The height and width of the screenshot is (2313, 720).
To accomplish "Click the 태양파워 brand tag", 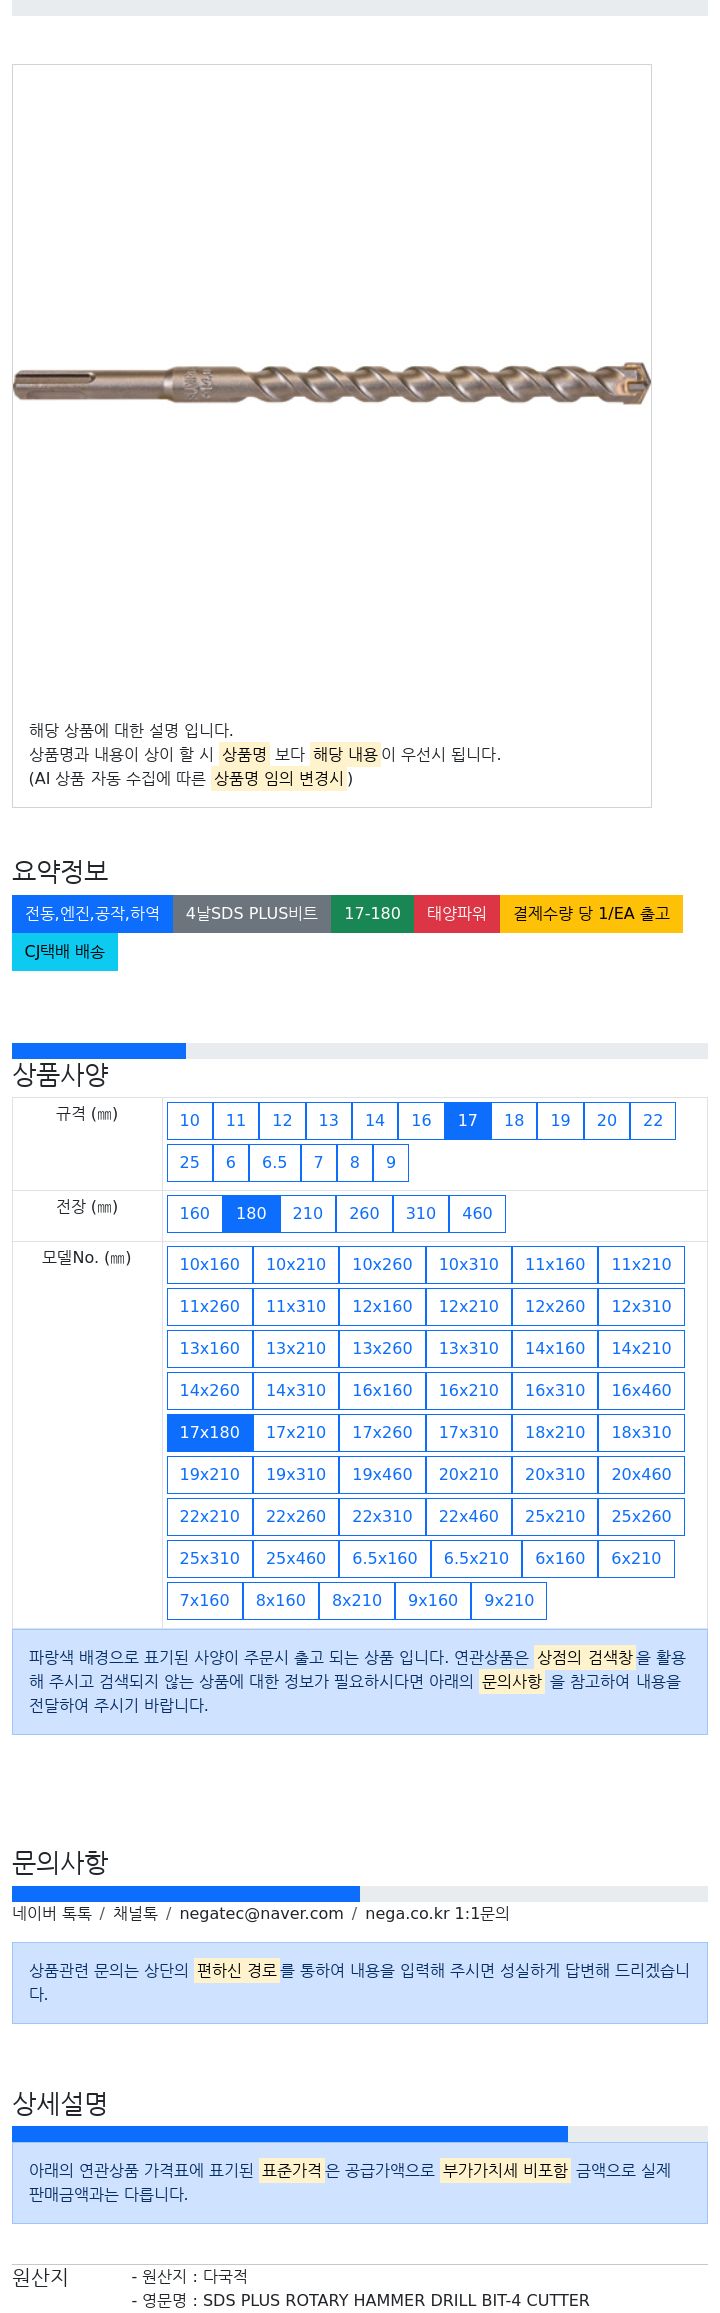I will pos(457,914).
